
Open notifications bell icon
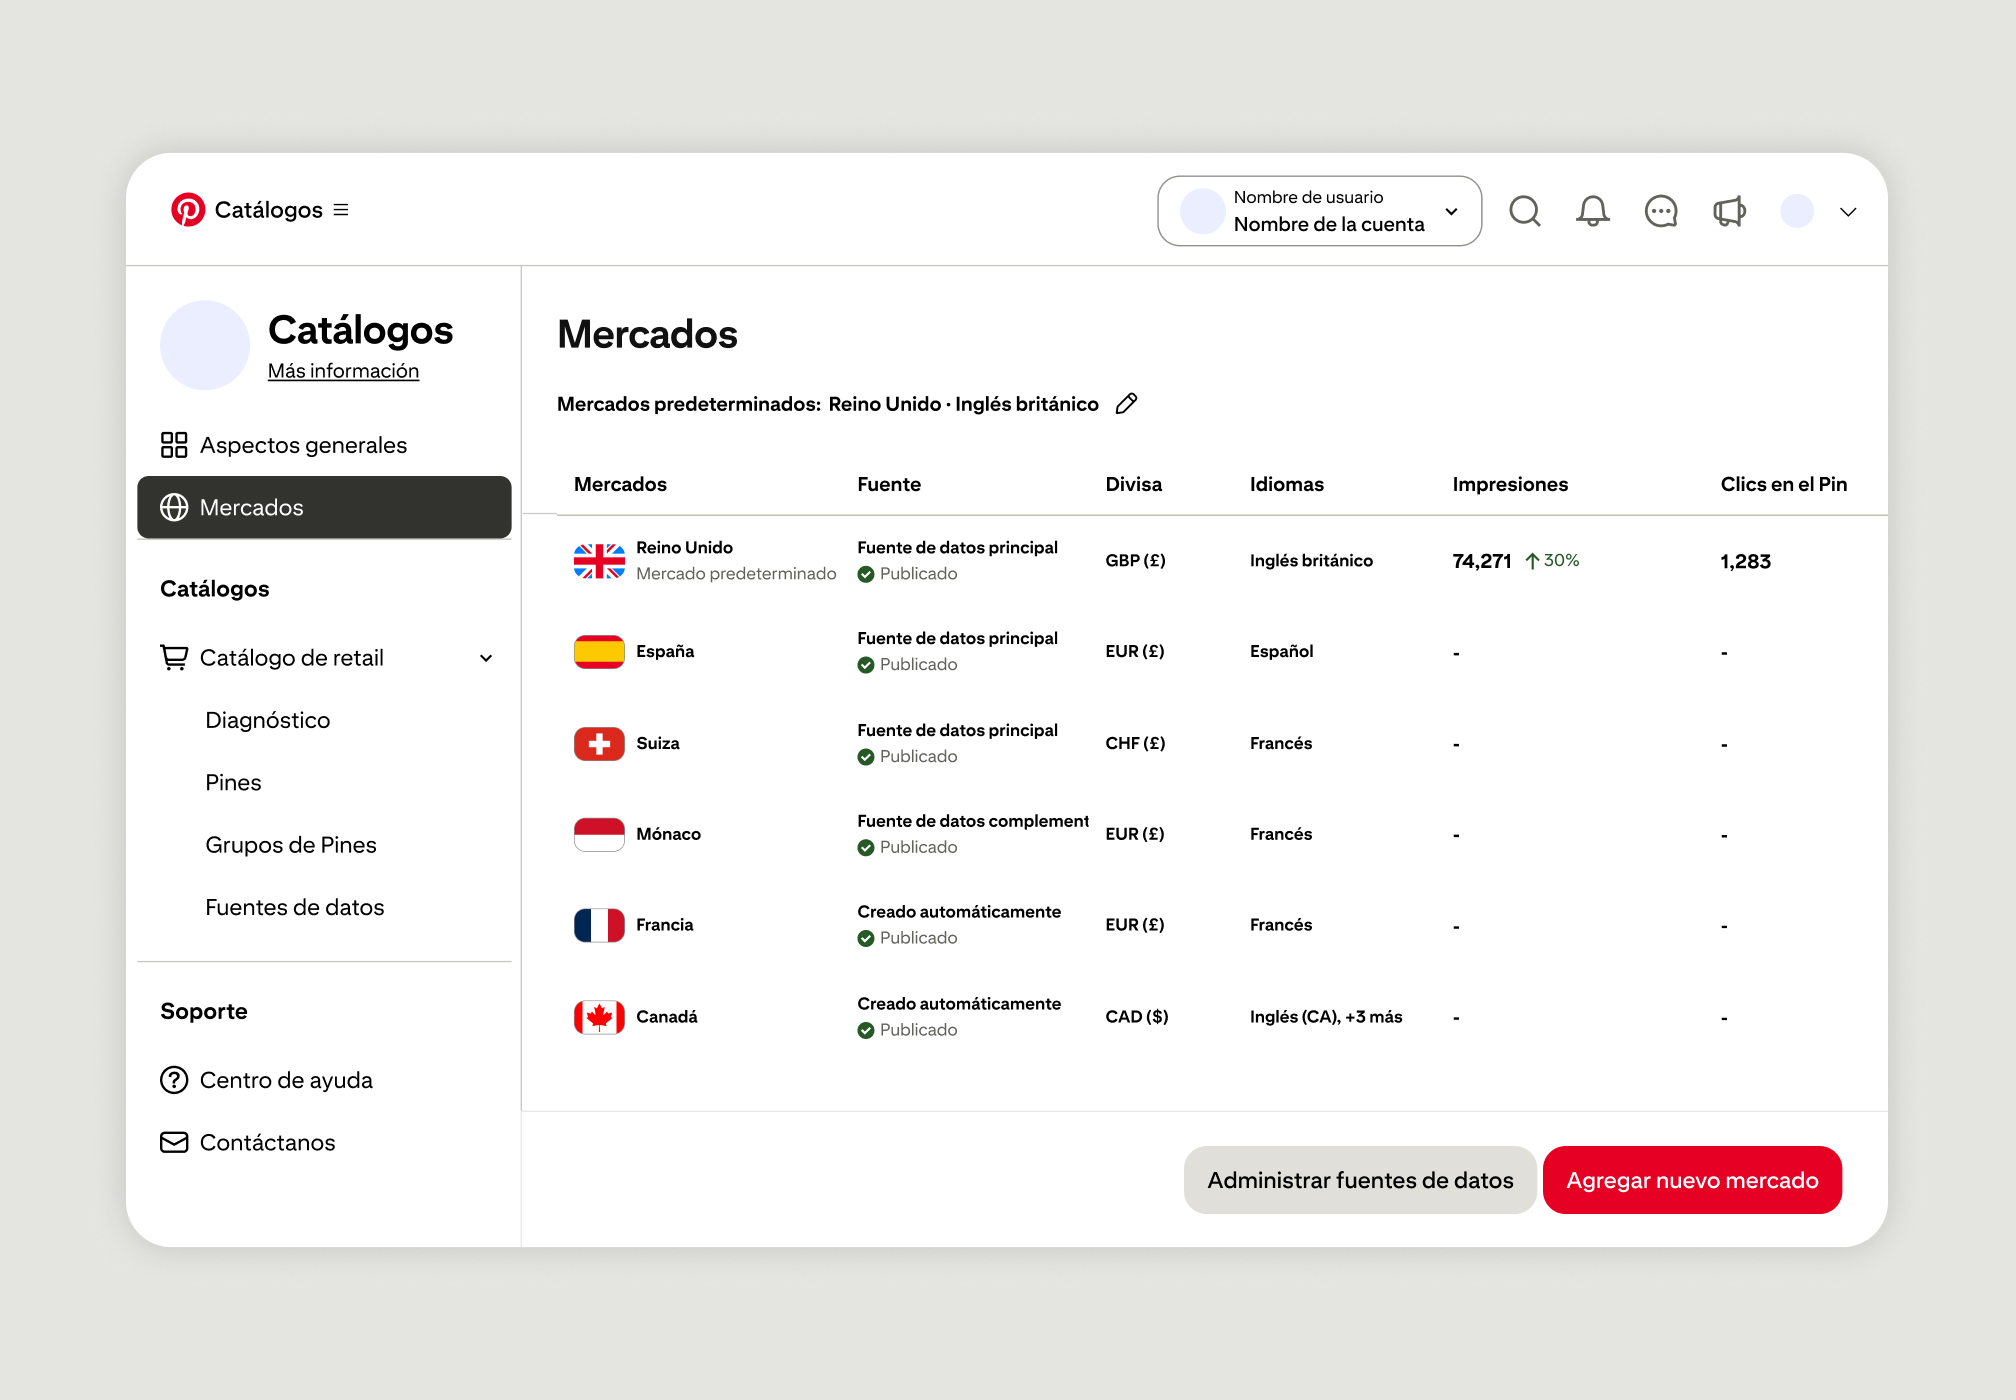pyautogui.click(x=1593, y=211)
